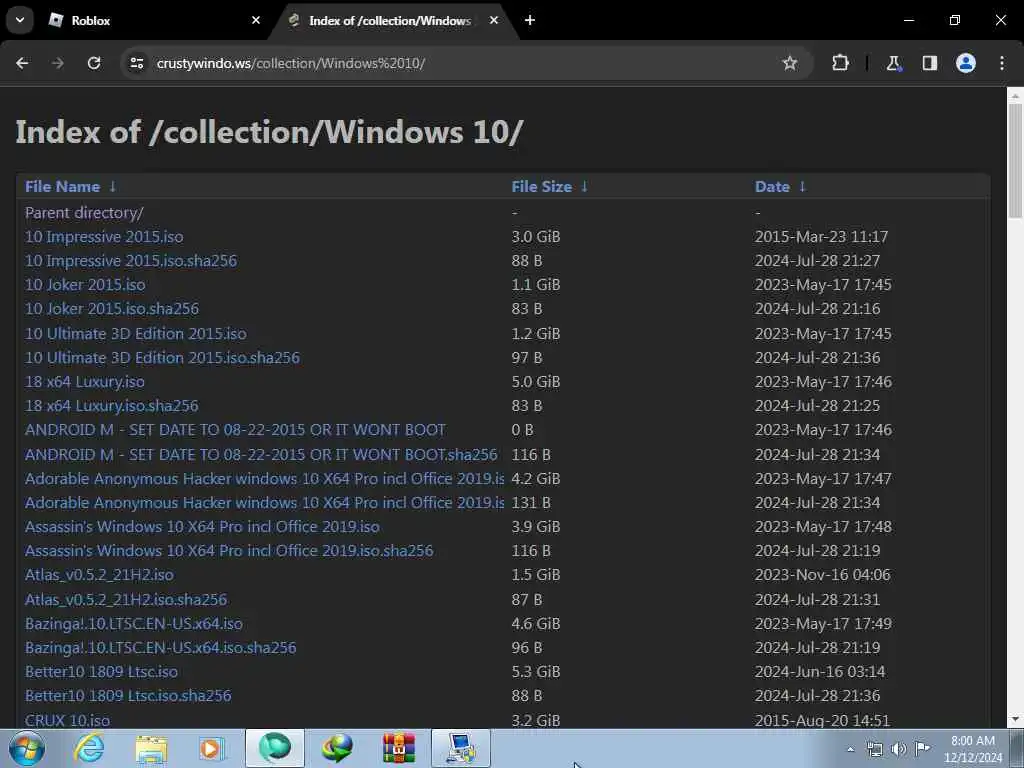Open 10 Ultimate 3D Edition 2015.iso.sha256
Image resolution: width=1024 pixels, height=768 pixels.
162,358
